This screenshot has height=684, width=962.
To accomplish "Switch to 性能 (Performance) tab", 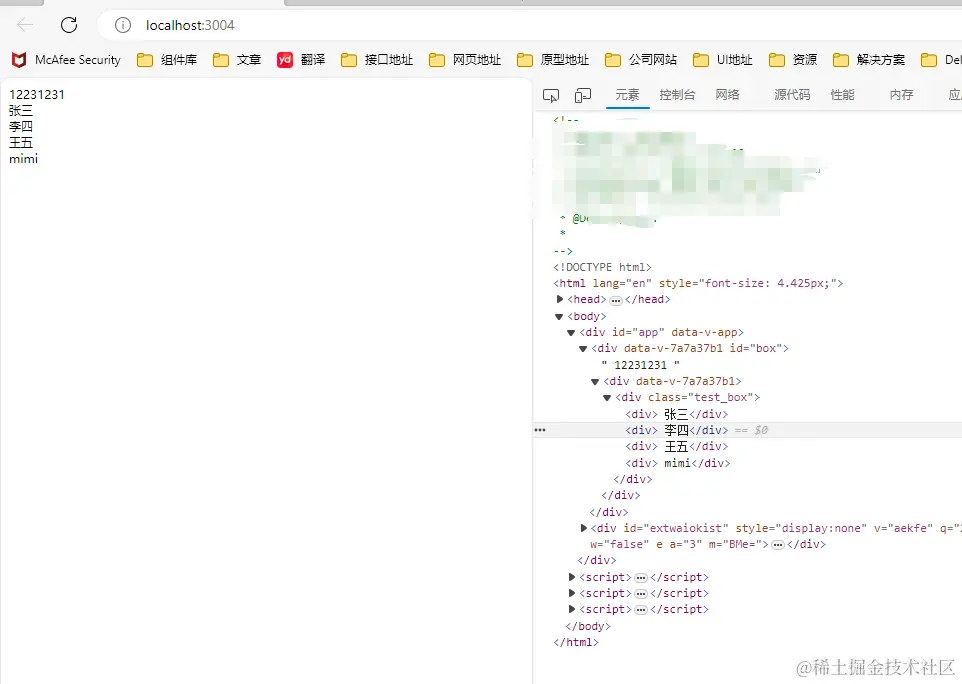I will click(842, 94).
